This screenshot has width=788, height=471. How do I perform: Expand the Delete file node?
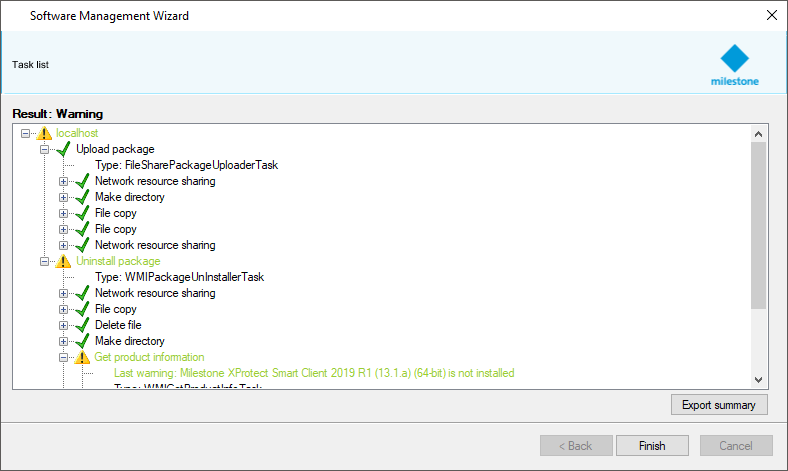[x=64, y=325]
